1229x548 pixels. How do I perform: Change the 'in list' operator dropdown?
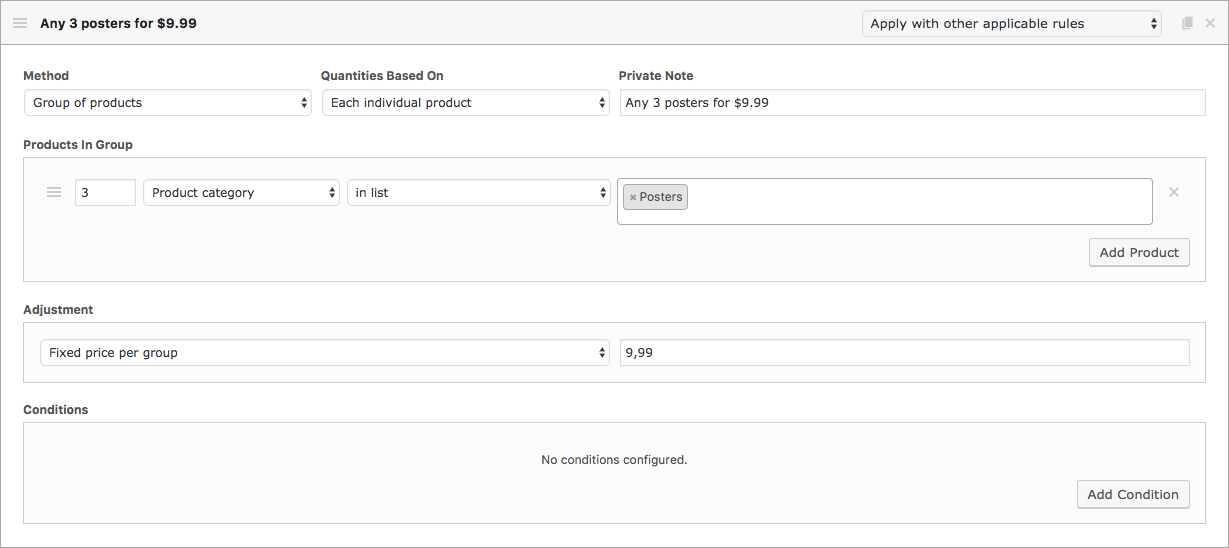tap(478, 192)
